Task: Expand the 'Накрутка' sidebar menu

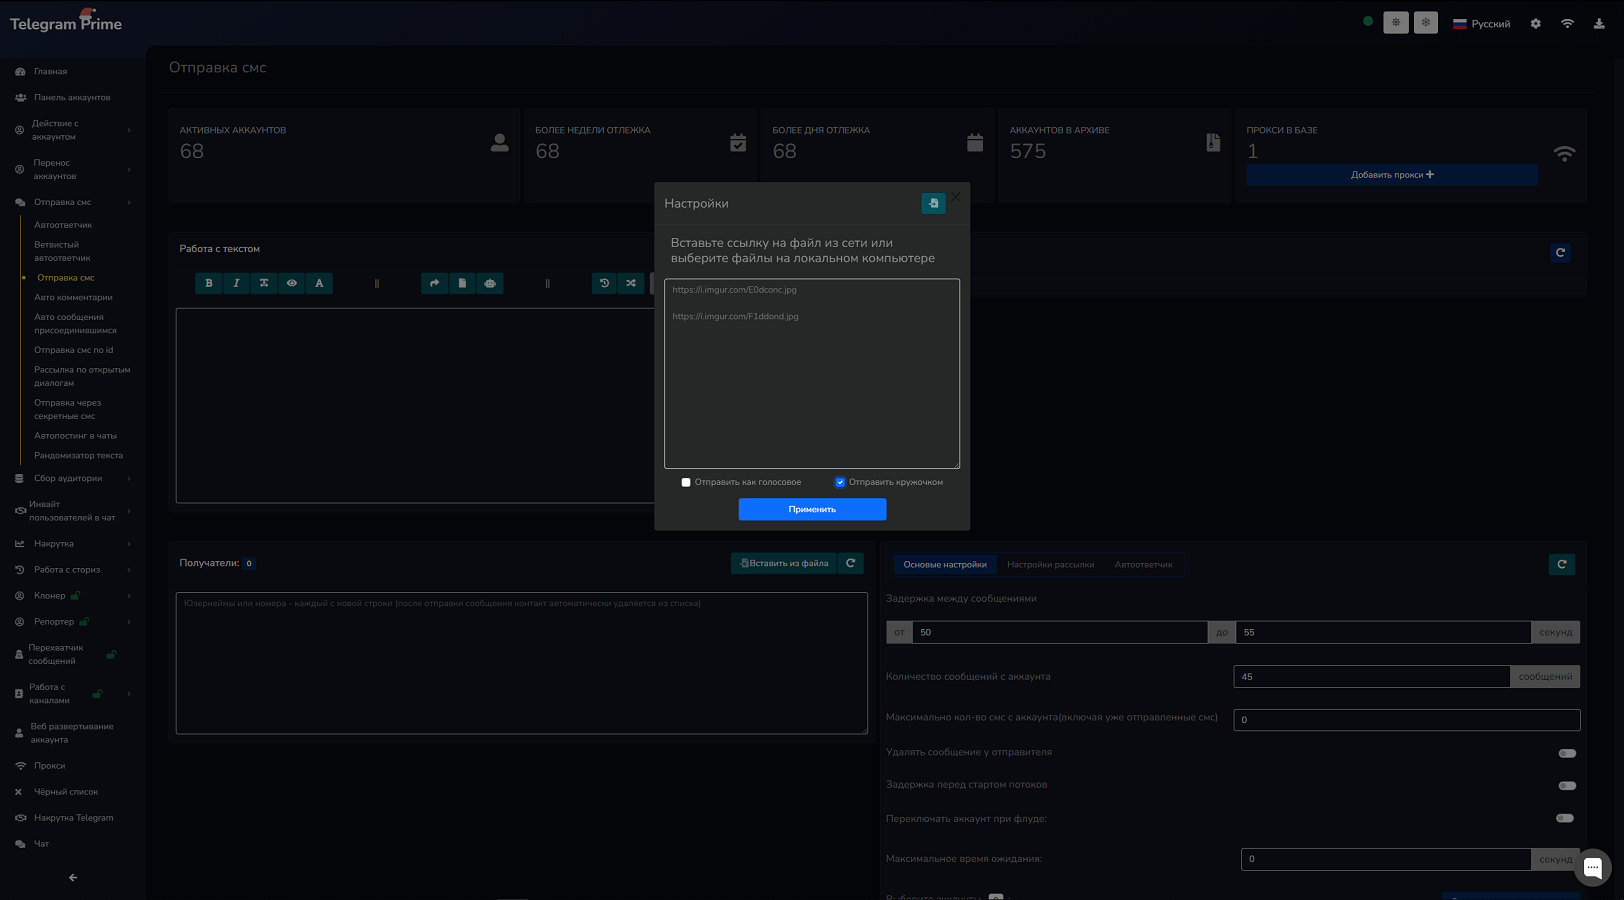Action: click(x=54, y=544)
